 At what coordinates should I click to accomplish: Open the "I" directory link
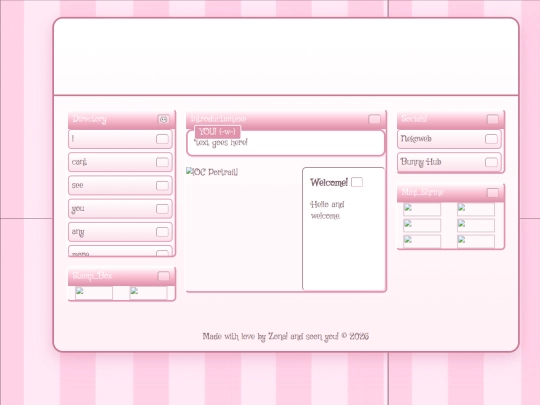point(120,139)
